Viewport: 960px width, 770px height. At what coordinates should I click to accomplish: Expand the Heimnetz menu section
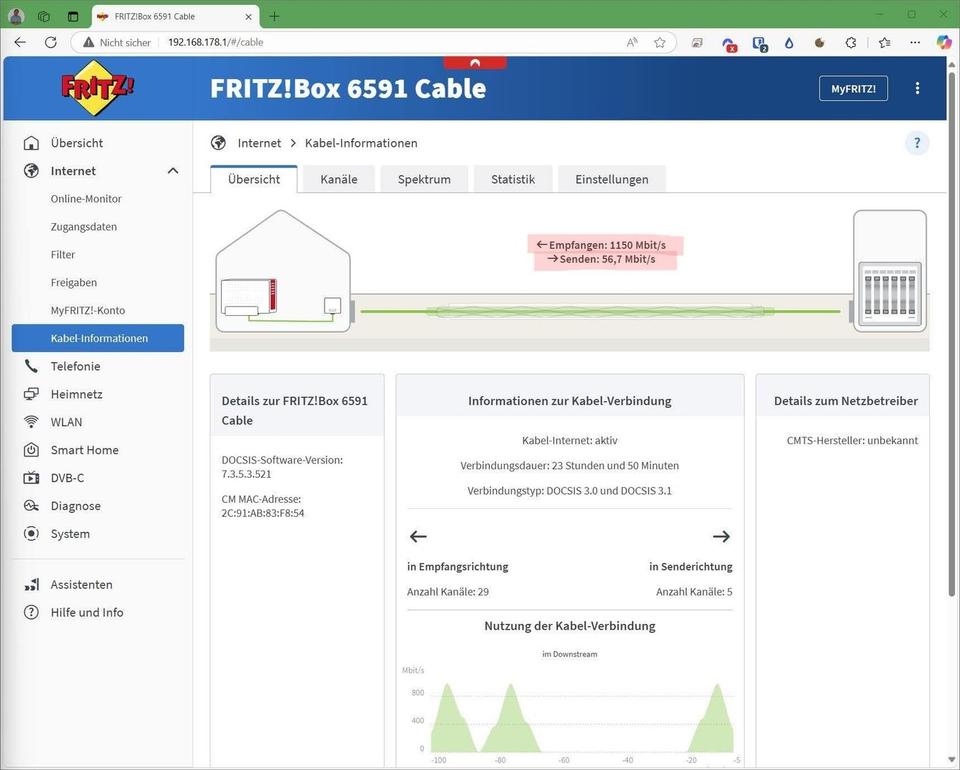76,394
